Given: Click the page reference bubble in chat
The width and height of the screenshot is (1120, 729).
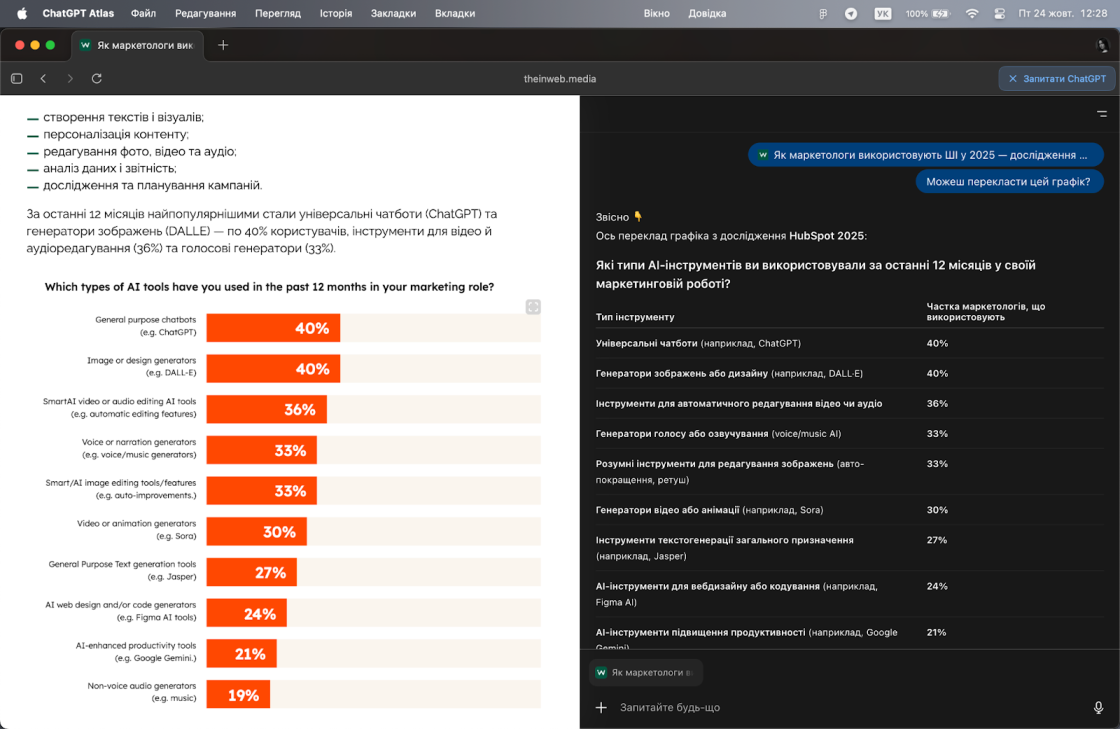Looking at the screenshot, I should click(x=925, y=155).
